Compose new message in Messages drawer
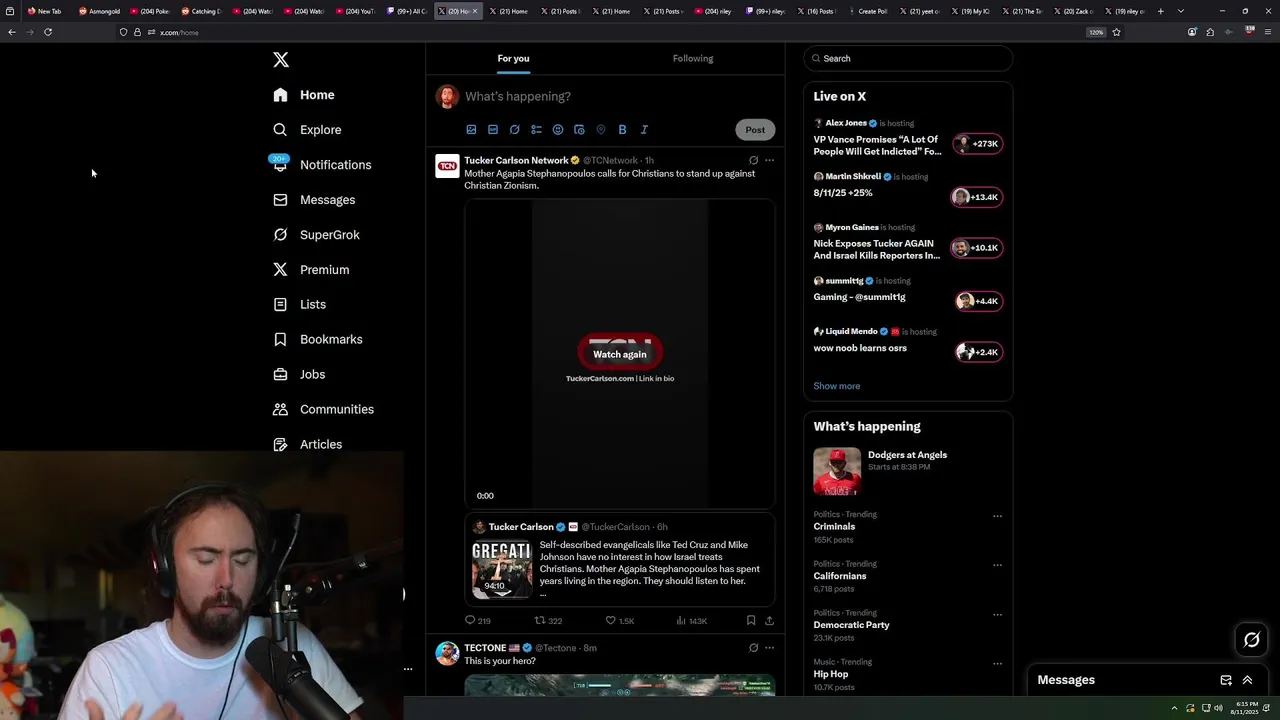Viewport: 1280px width, 720px height. (1226, 680)
